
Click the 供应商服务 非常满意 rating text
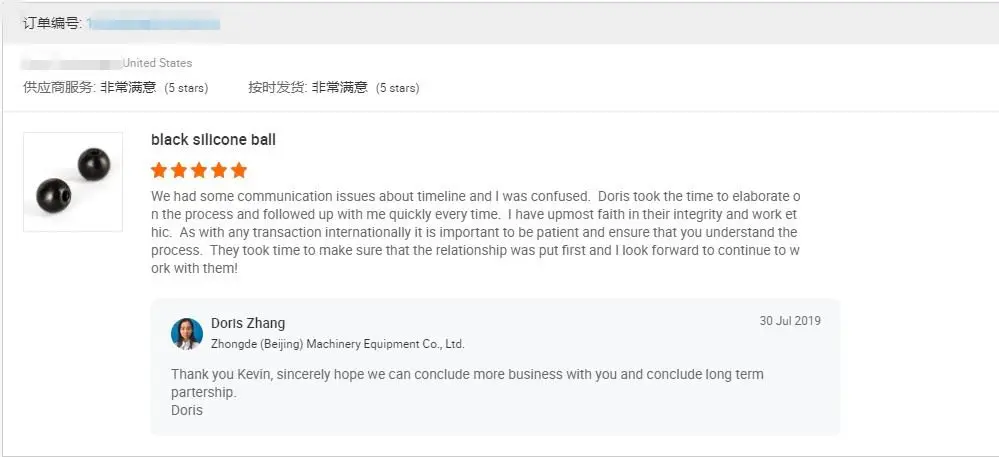(89, 88)
